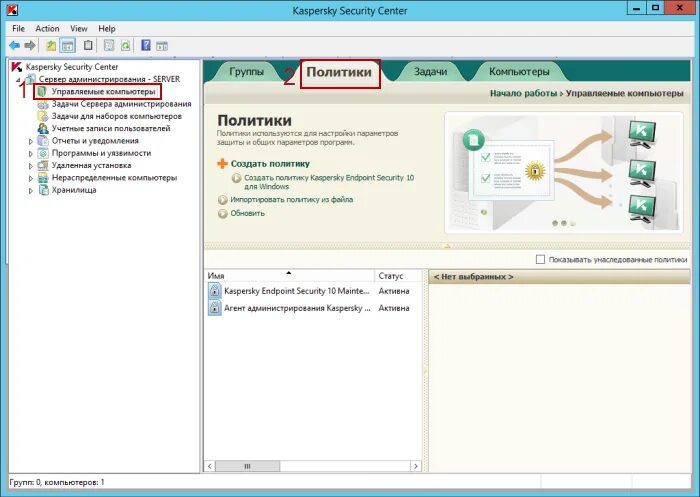Click the horizontal scrollbar thumb in the policy list
Viewport: 700px width, 497px height.
tap(247, 466)
